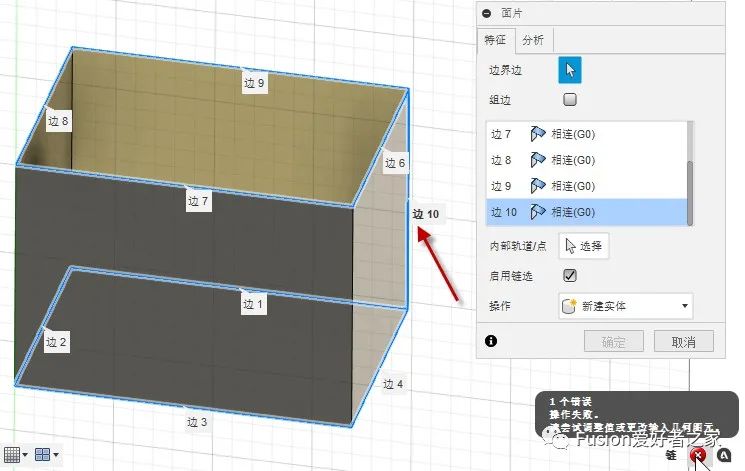Change 相连(G0) continuity for 边 9
The width and height of the screenshot is (745, 471).
tap(573, 186)
